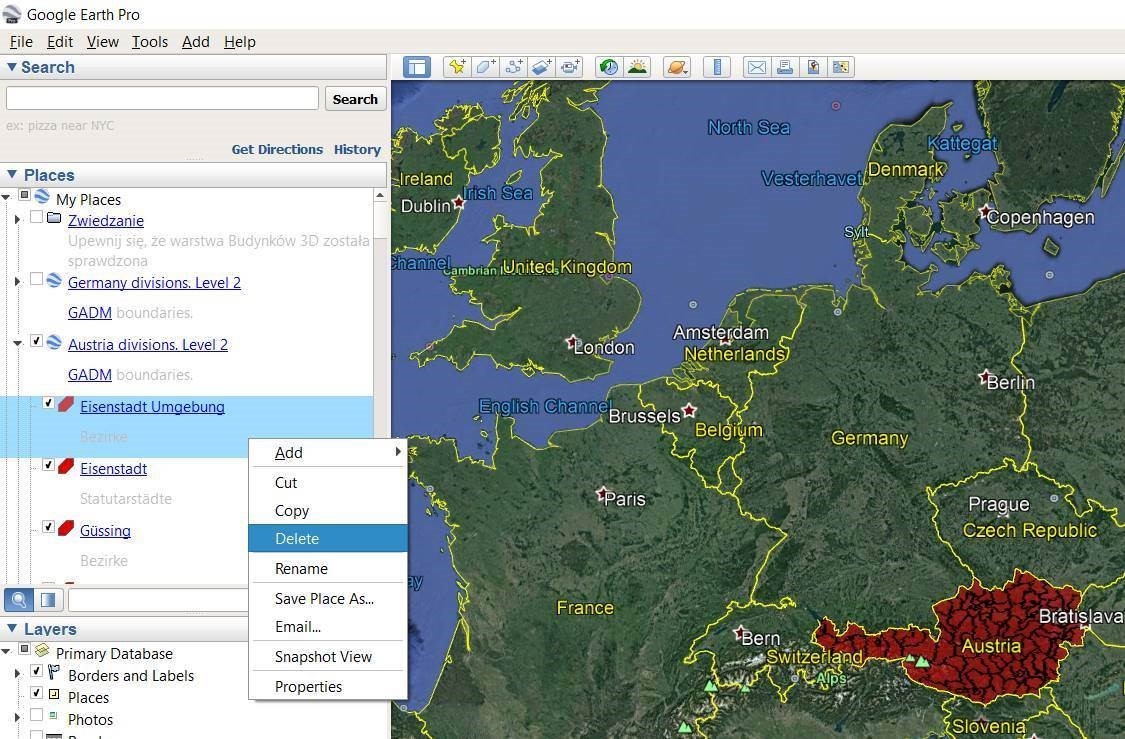View in Google Maps toolbar icon

coord(841,67)
